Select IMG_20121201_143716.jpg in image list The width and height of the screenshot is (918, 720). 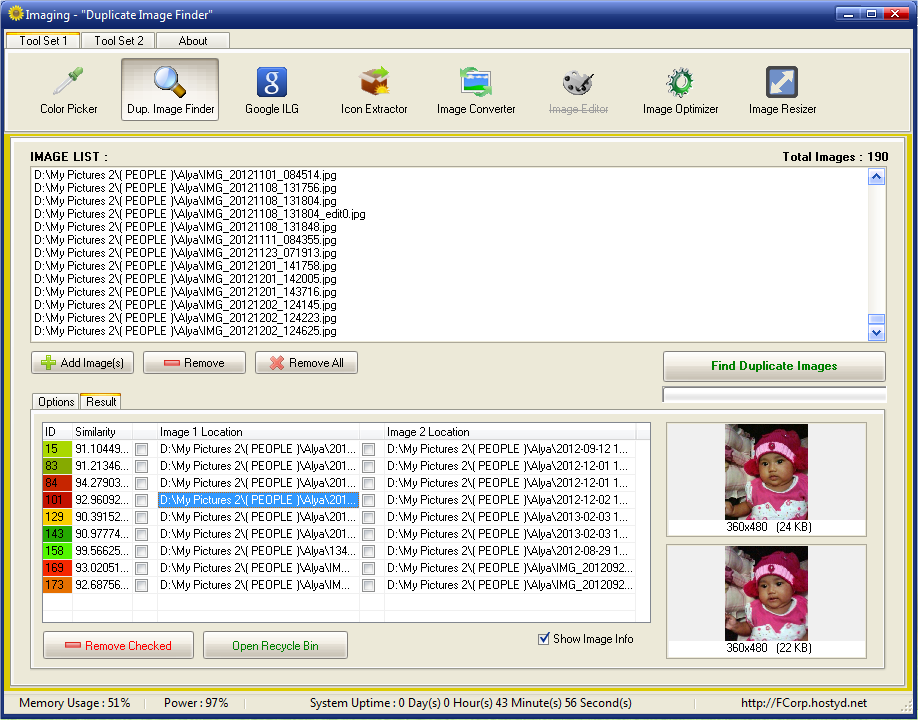pos(185,292)
